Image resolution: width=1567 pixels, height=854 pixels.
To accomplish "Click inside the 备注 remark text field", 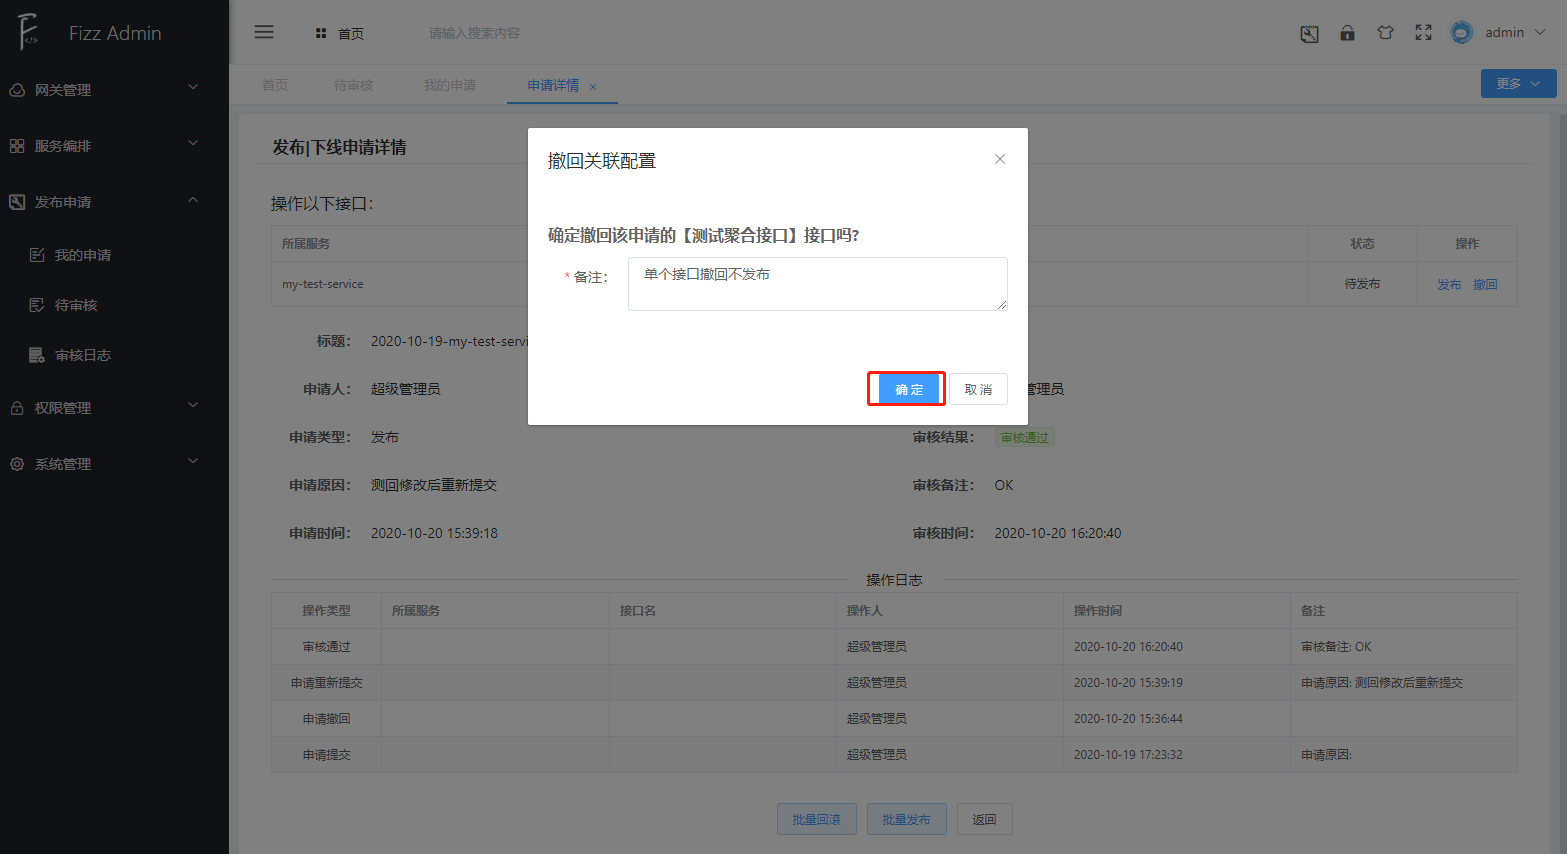I will point(818,283).
